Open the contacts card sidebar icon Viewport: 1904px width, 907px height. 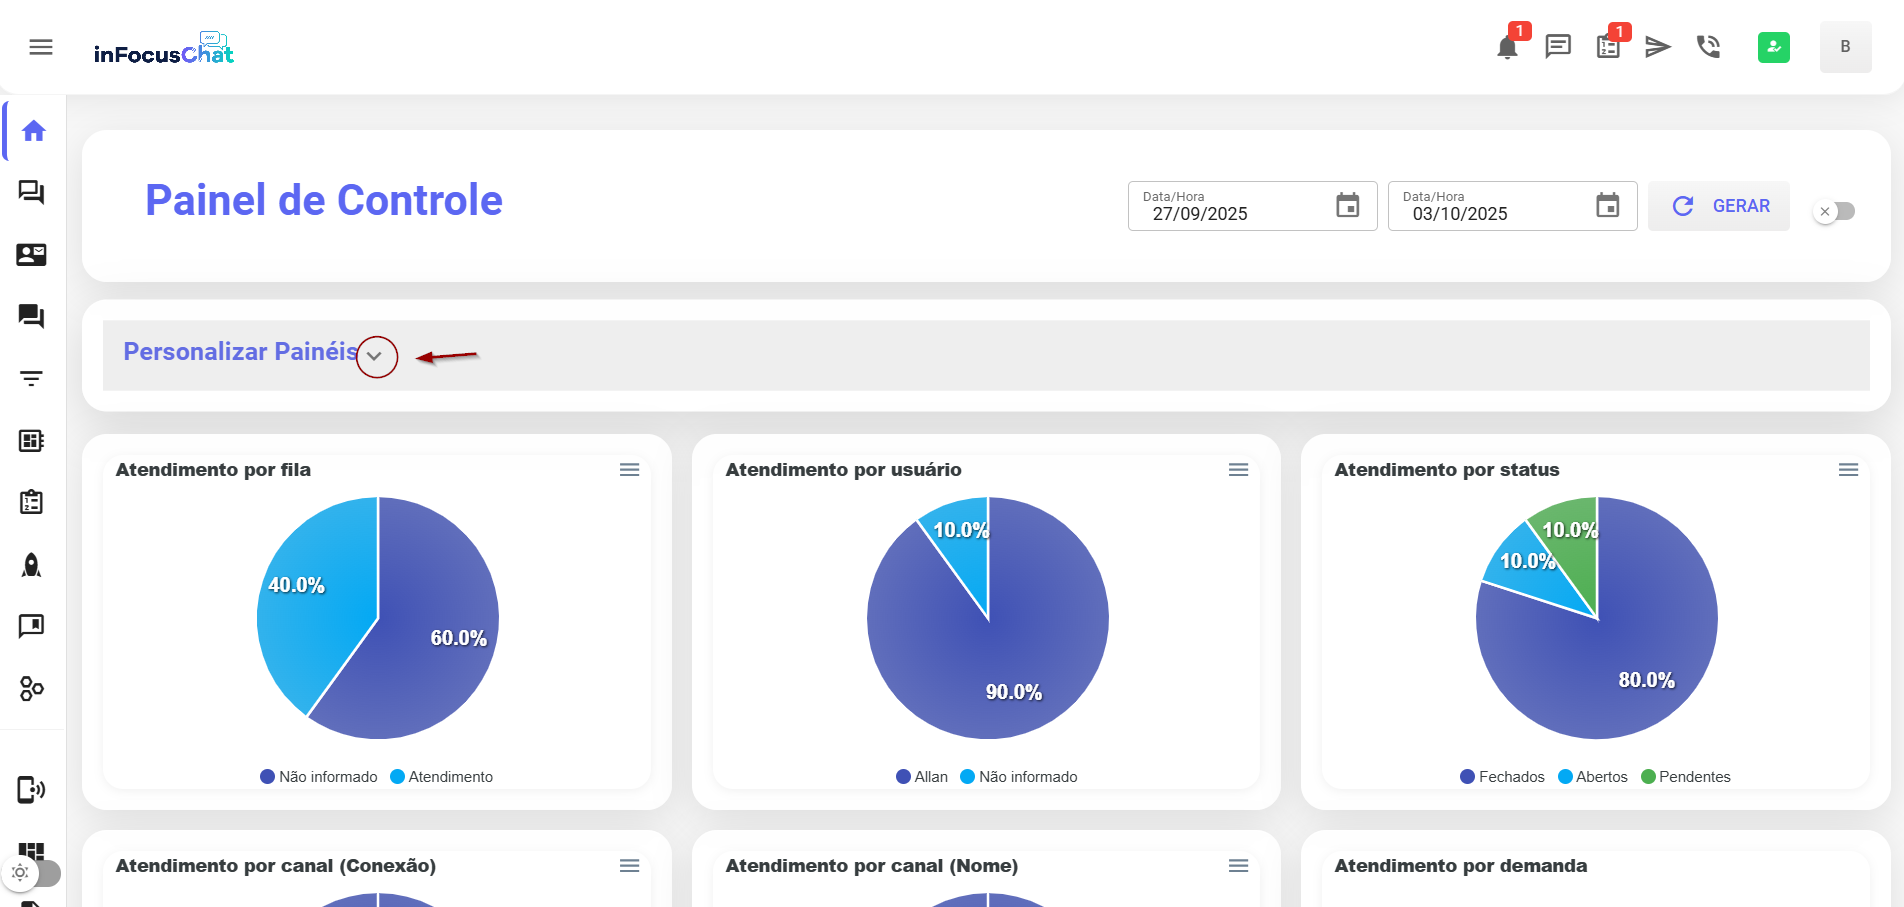(x=32, y=255)
